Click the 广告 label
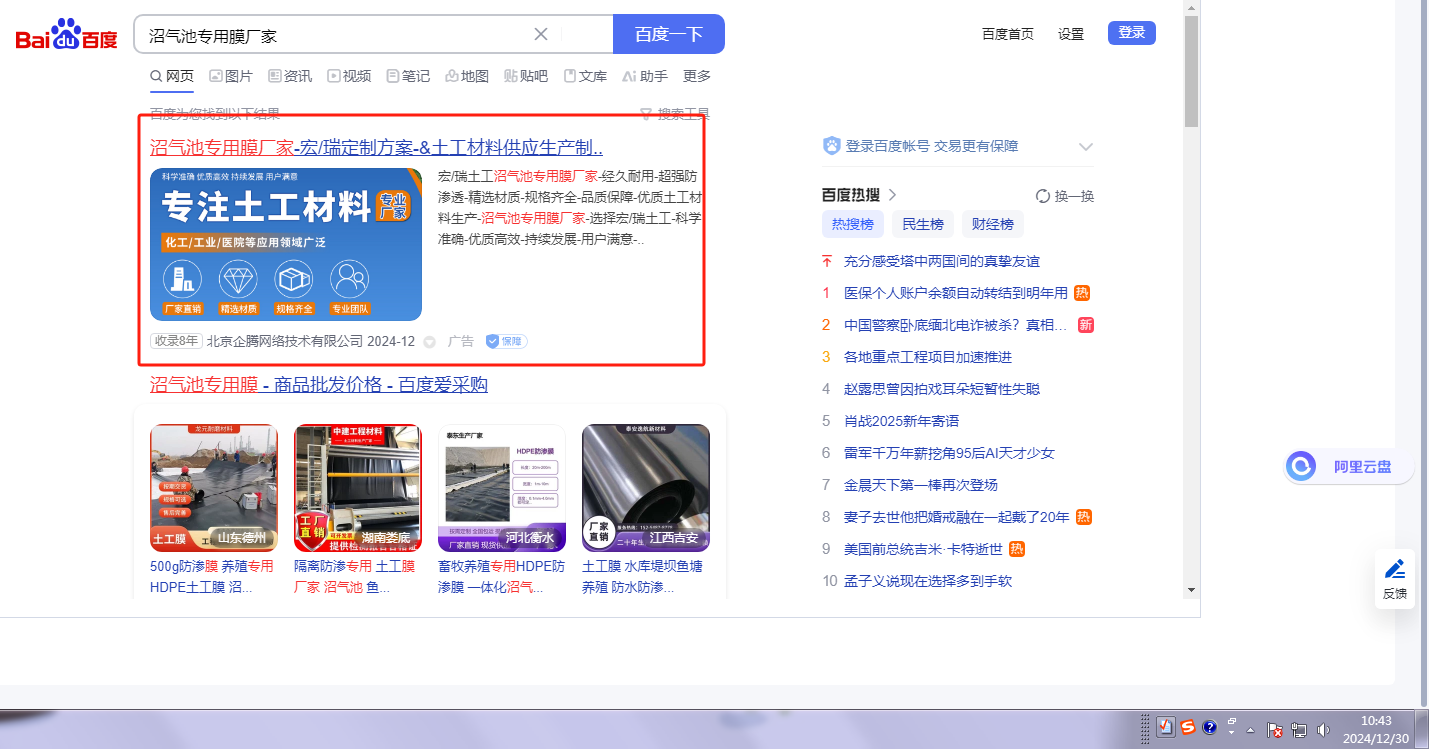This screenshot has width=1429, height=749. [461, 341]
